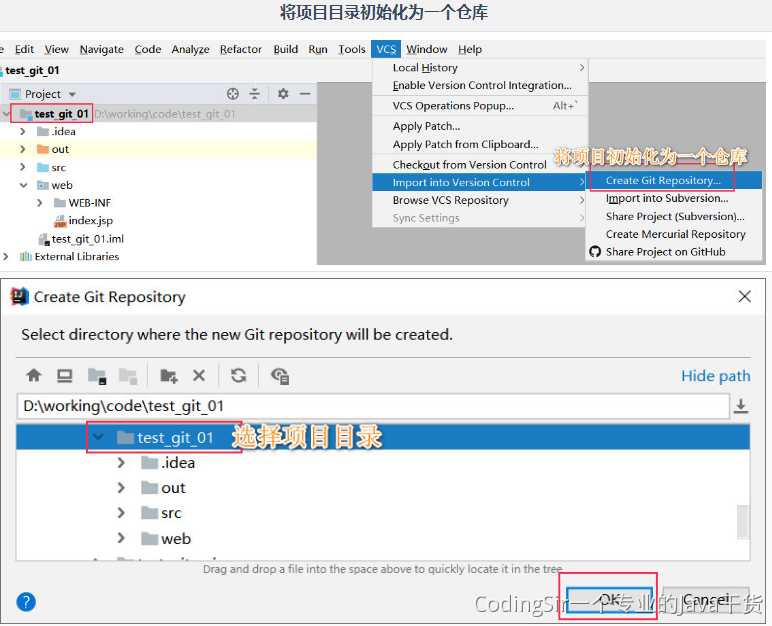Expand the WEB-INF folder
This screenshot has width=772, height=626.
tap(40, 203)
